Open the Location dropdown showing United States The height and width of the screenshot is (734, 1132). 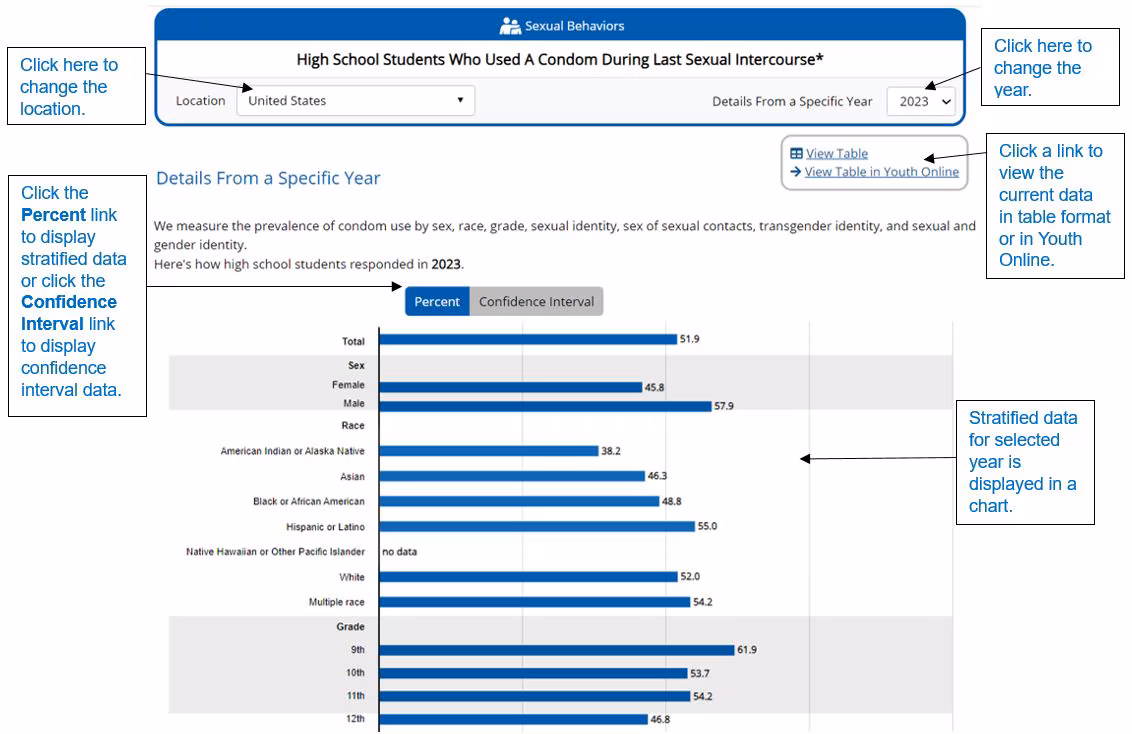point(355,100)
